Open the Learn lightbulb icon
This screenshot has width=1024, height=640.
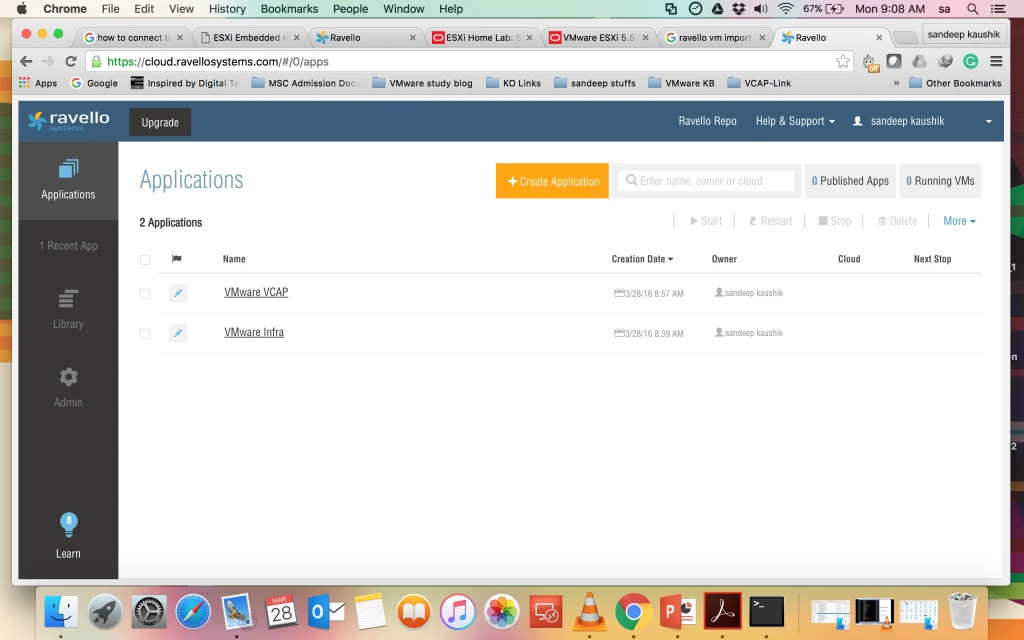click(69, 523)
